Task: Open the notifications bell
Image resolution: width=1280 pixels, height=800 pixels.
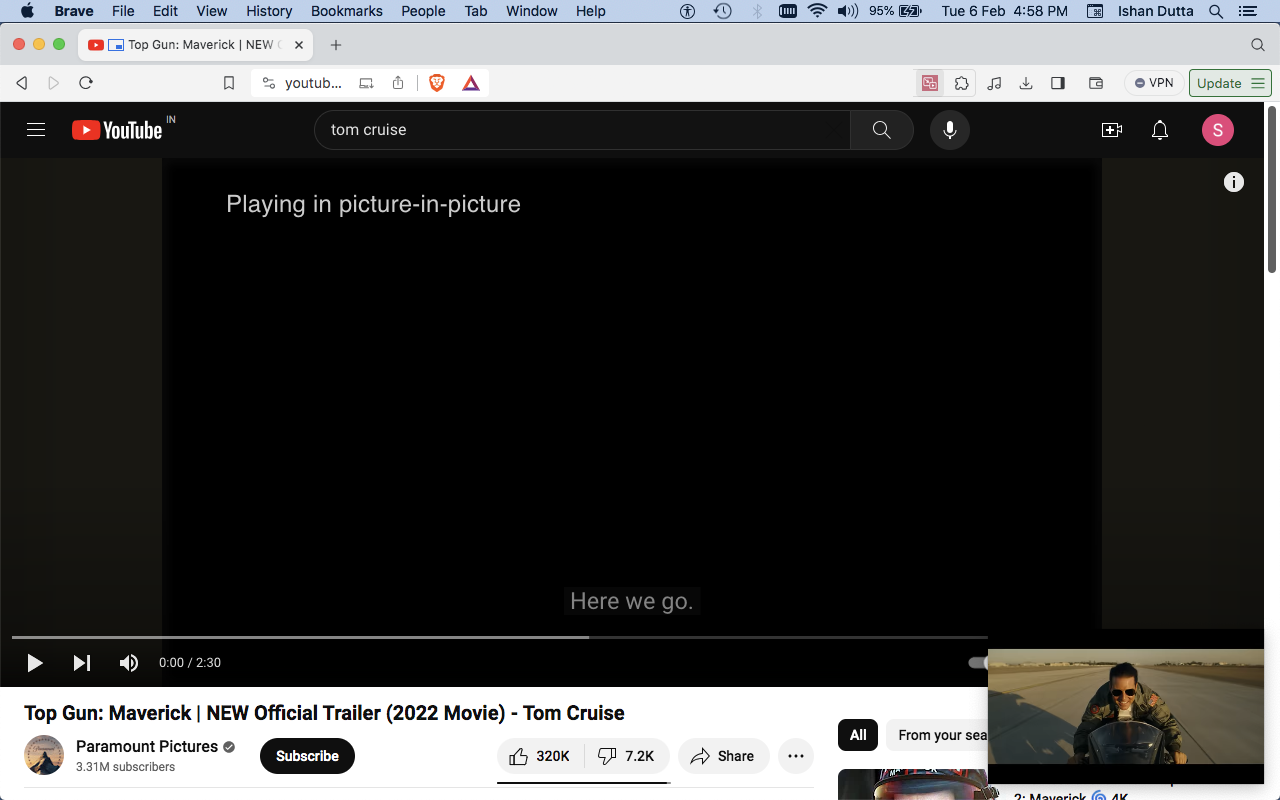Action: [x=1159, y=130]
